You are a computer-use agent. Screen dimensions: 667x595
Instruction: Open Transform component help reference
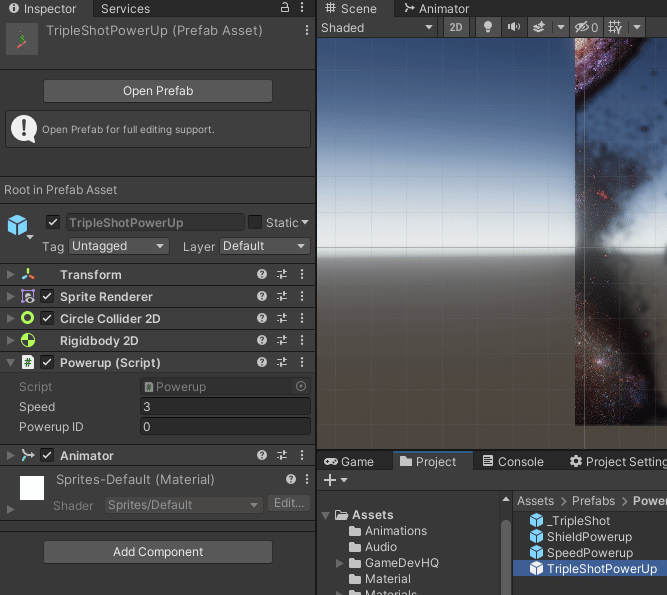tap(262, 274)
